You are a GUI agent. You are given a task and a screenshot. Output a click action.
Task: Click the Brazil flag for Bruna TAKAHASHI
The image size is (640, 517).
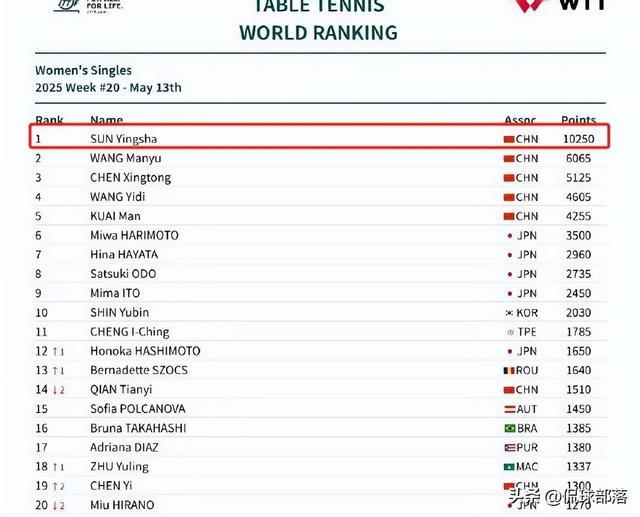click(x=509, y=428)
